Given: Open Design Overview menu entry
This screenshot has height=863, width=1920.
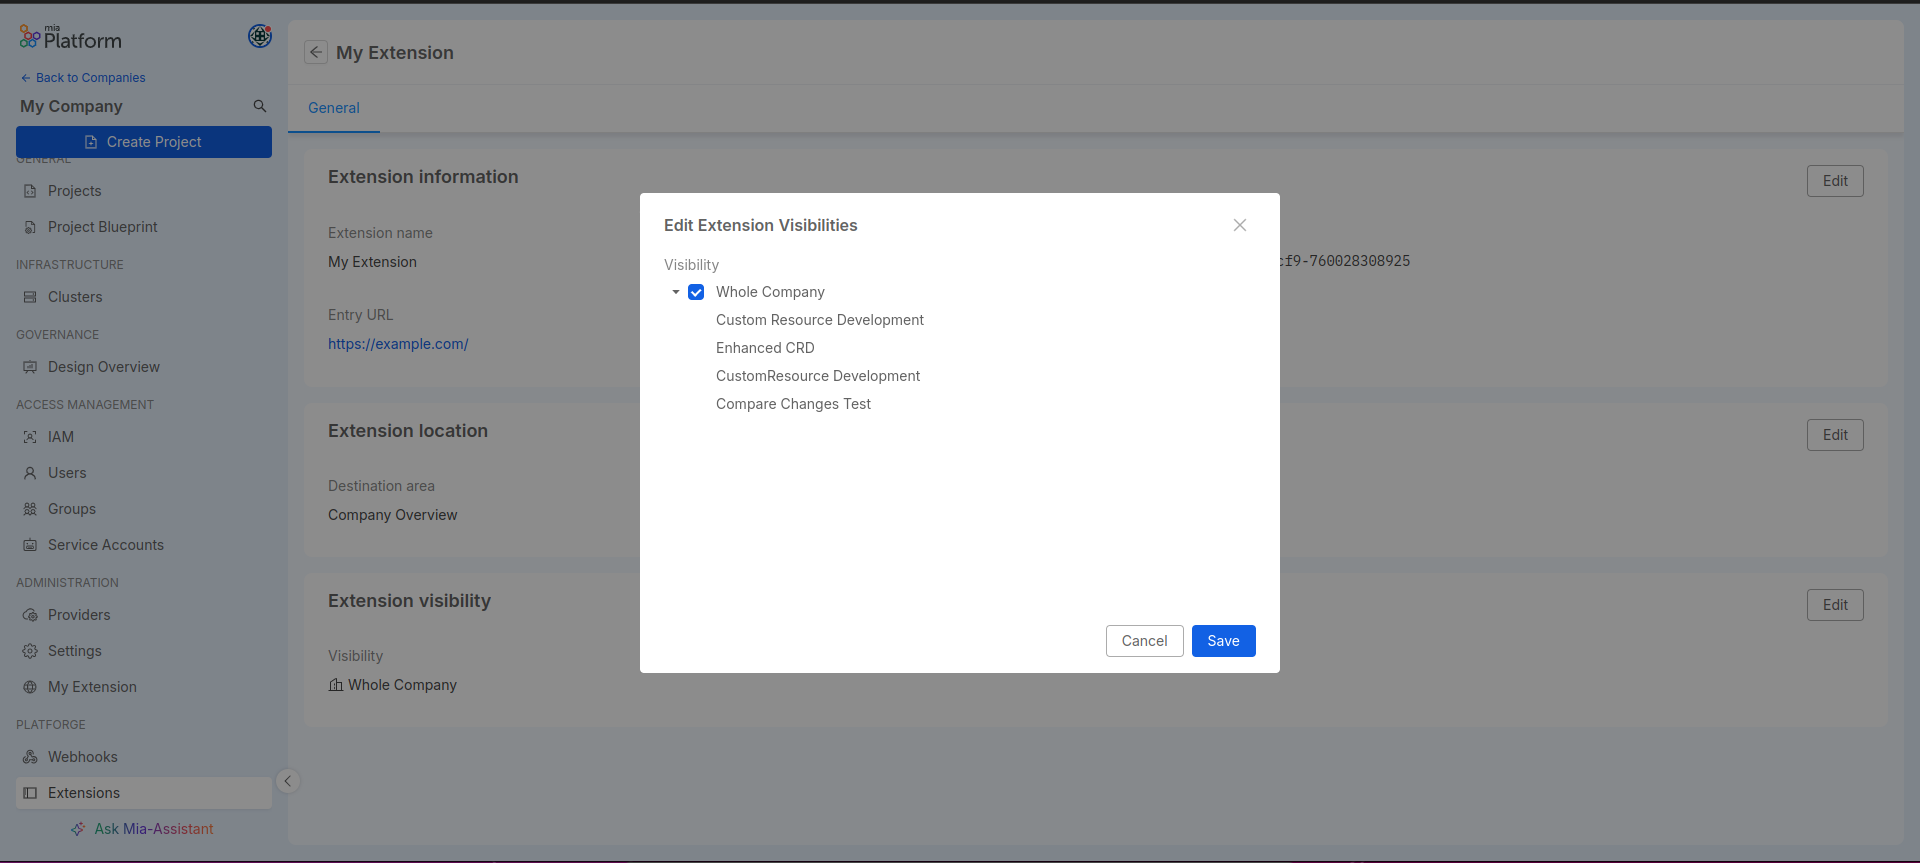Looking at the screenshot, I should coord(144,367).
